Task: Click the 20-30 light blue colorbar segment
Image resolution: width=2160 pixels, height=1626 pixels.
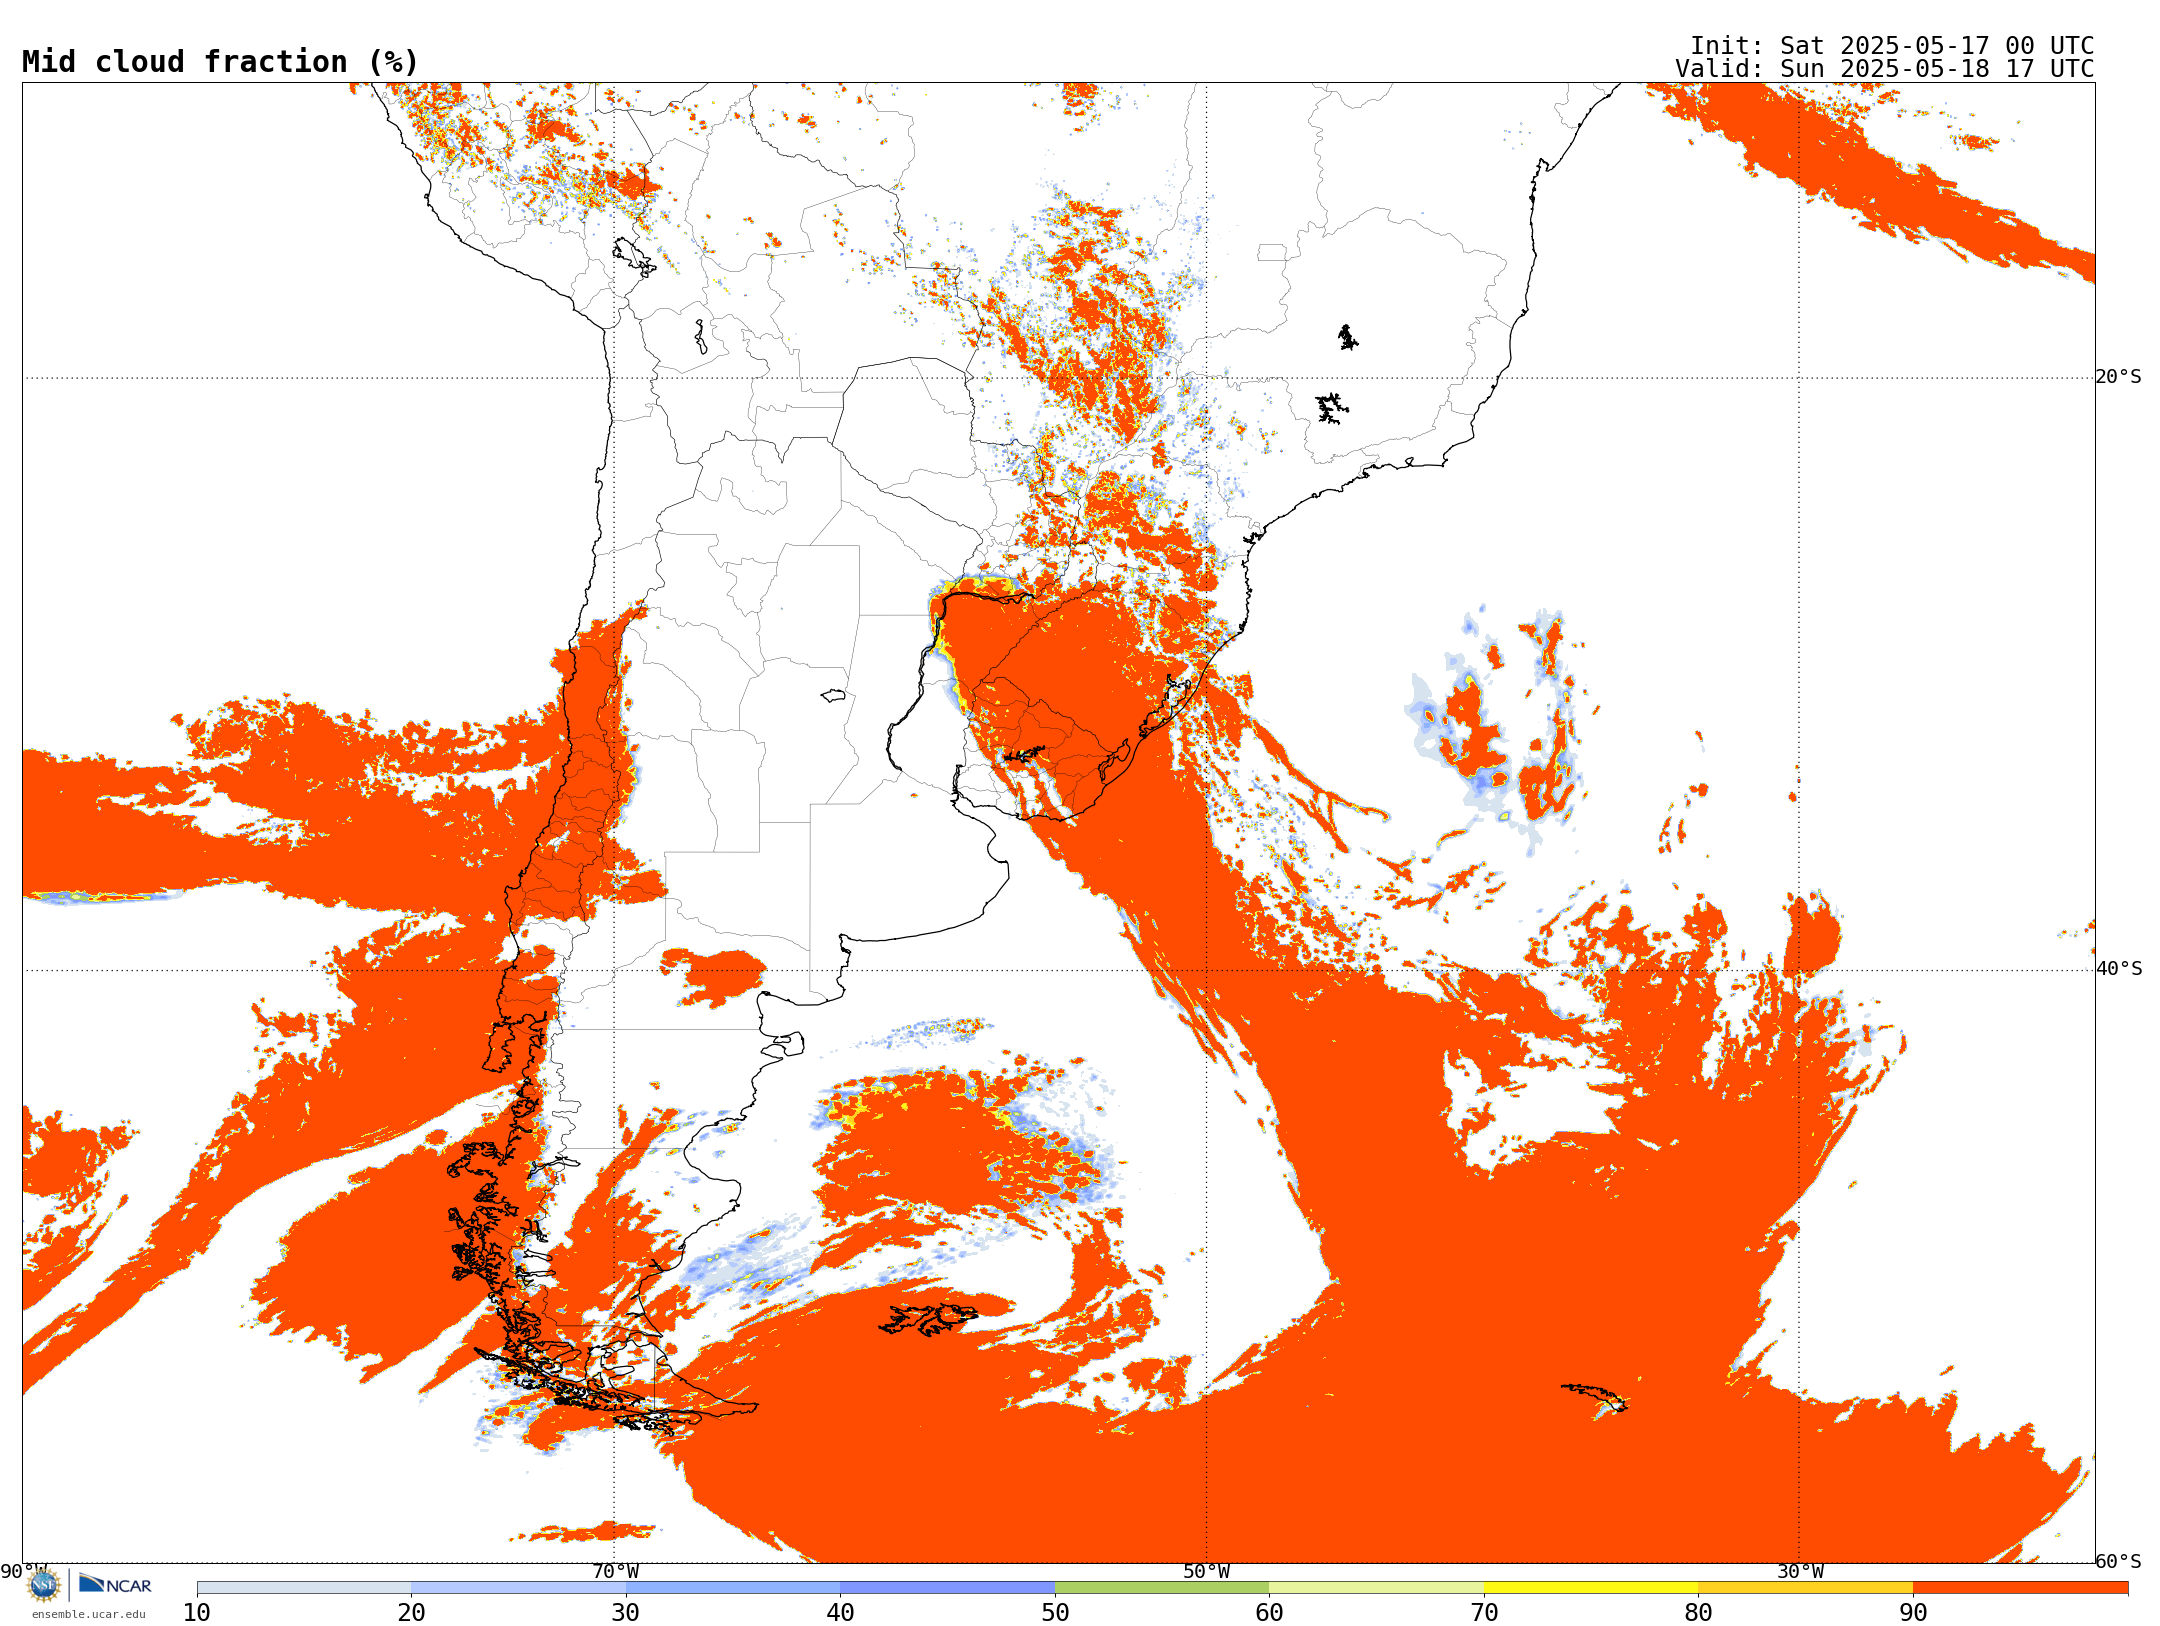Action: tap(518, 1588)
